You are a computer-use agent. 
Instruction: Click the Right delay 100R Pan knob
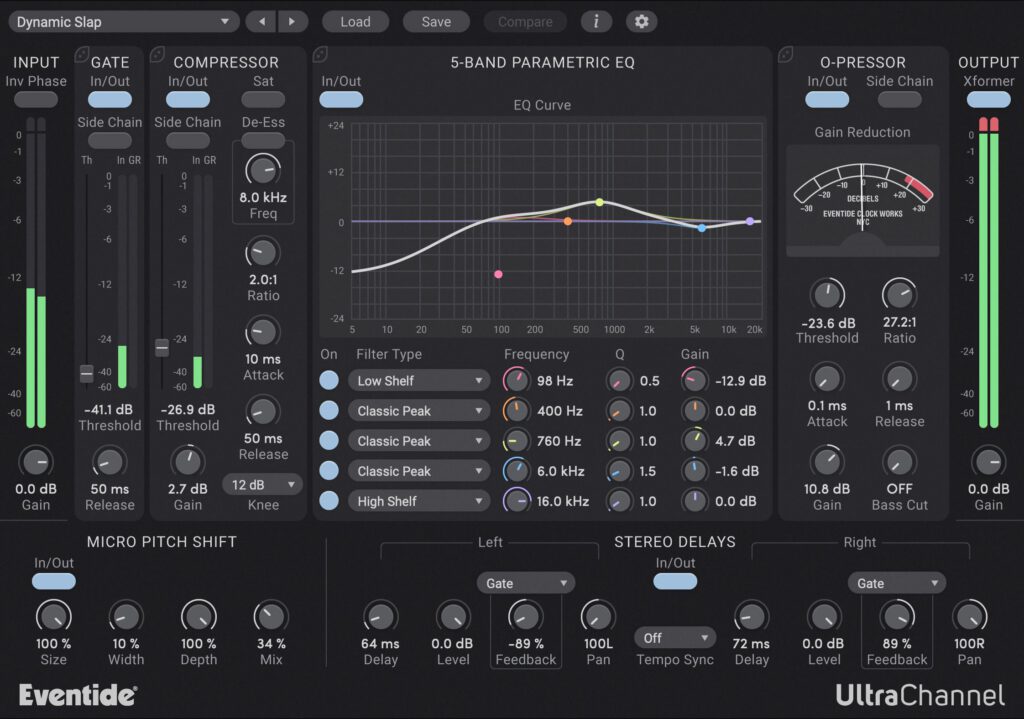pos(969,616)
